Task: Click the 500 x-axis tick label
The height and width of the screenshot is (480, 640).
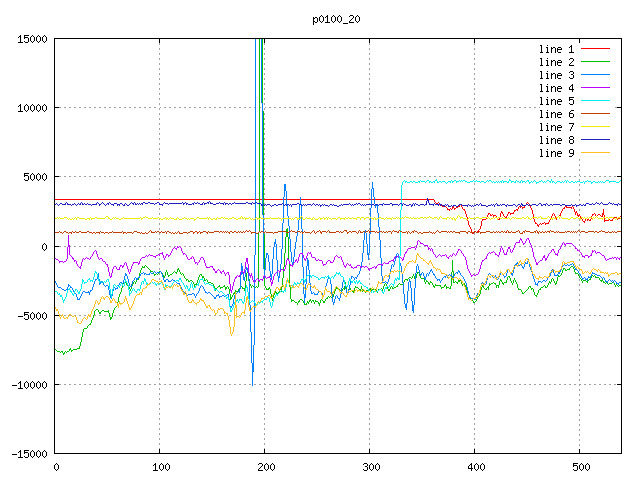Action: [580, 466]
